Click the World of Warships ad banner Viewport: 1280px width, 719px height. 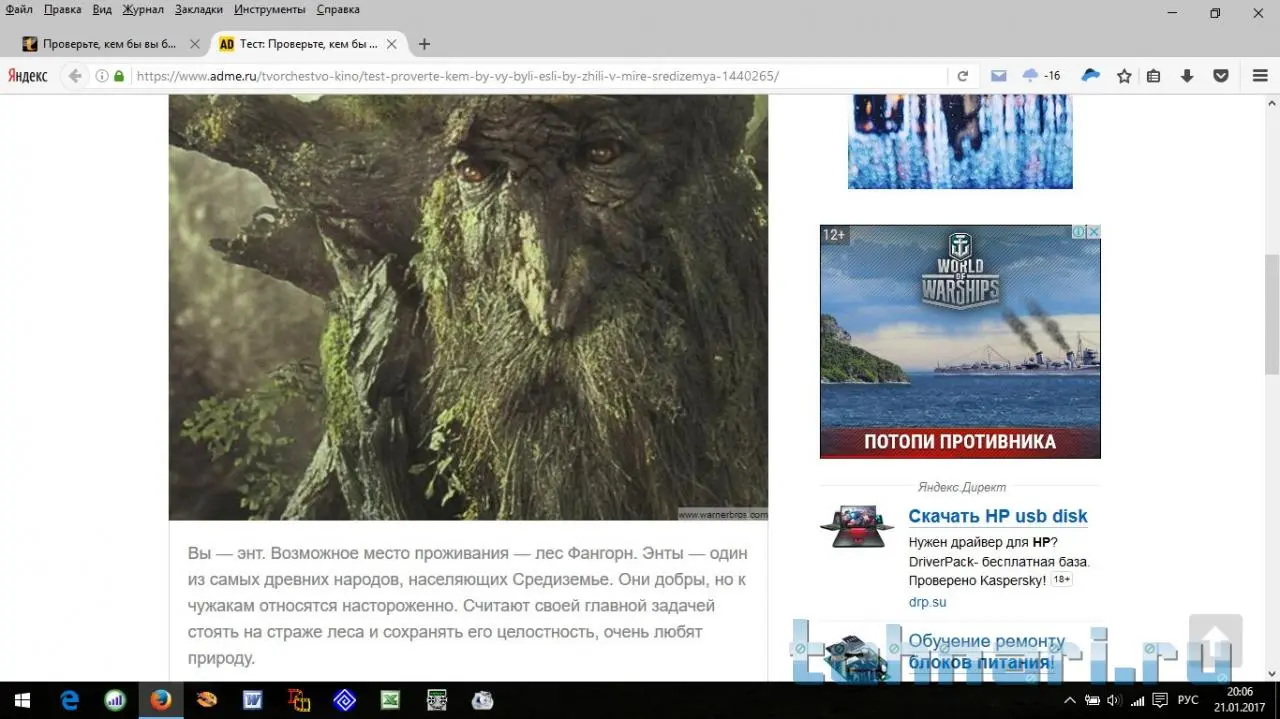click(x=960, y=341)
